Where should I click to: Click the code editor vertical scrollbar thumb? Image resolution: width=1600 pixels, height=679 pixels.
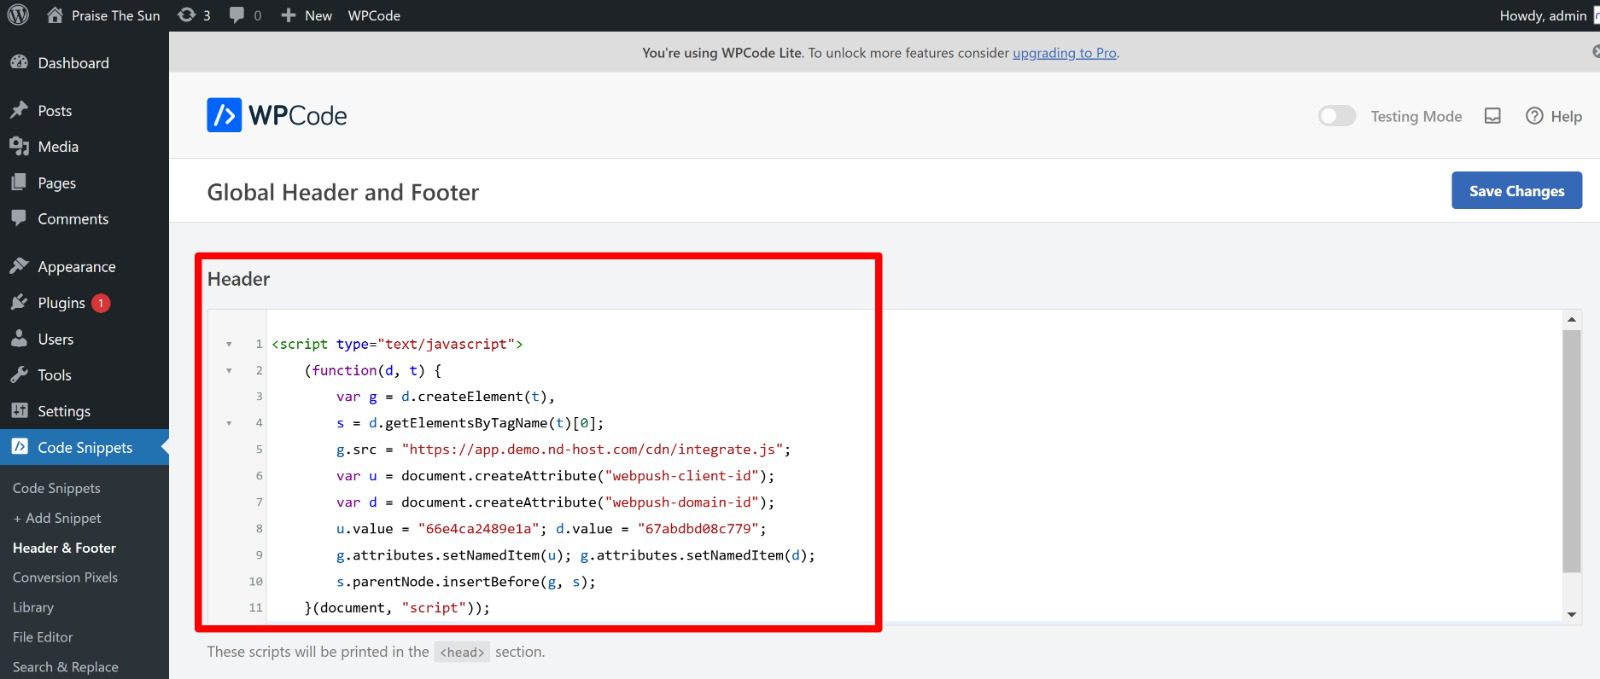[x=1571, y=450]
